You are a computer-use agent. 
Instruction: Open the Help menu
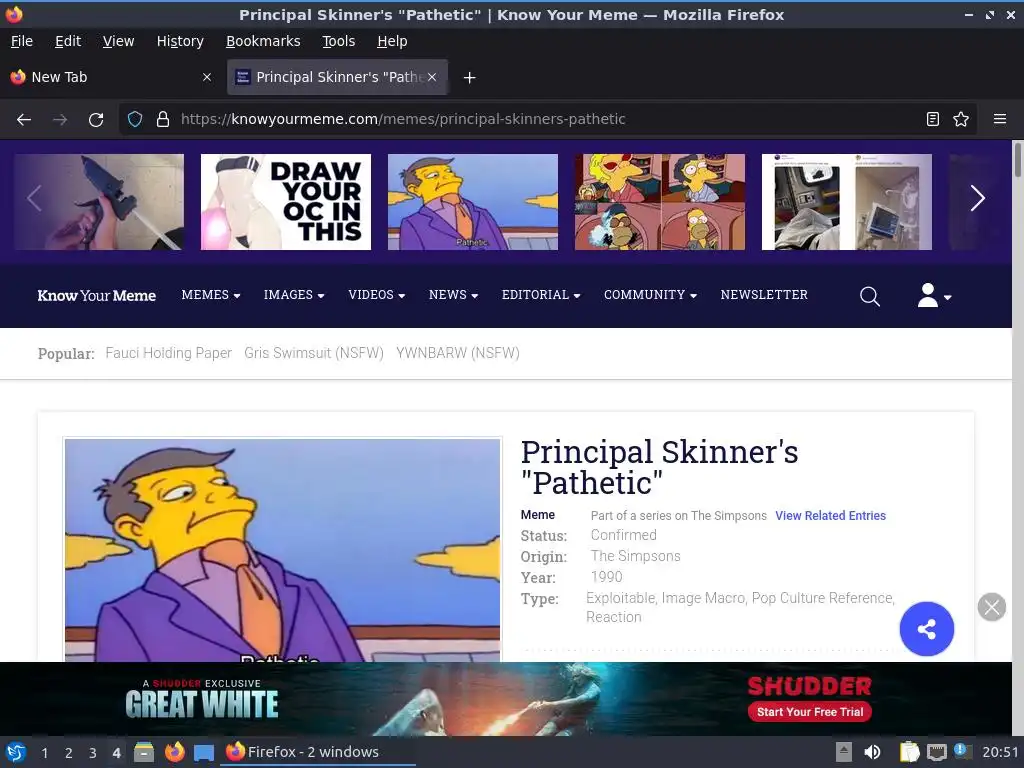(392, 41)
